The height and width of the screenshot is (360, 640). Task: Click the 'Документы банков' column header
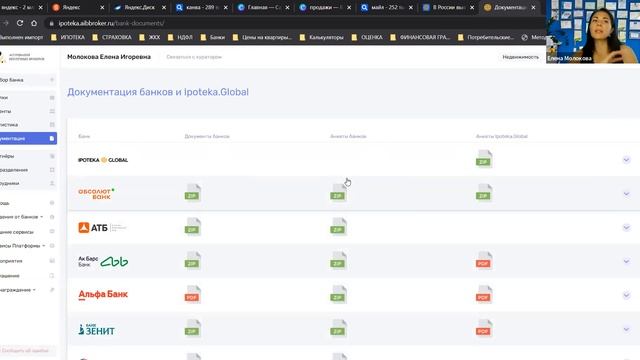(207, 136)
